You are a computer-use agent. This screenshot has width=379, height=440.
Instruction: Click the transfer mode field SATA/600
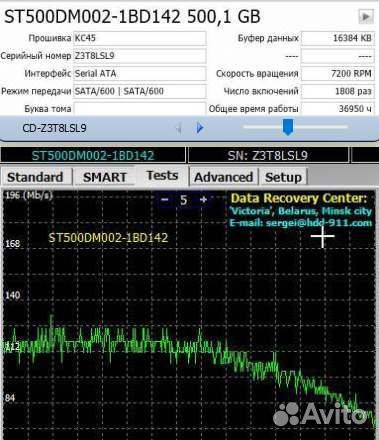click(140, 91)
